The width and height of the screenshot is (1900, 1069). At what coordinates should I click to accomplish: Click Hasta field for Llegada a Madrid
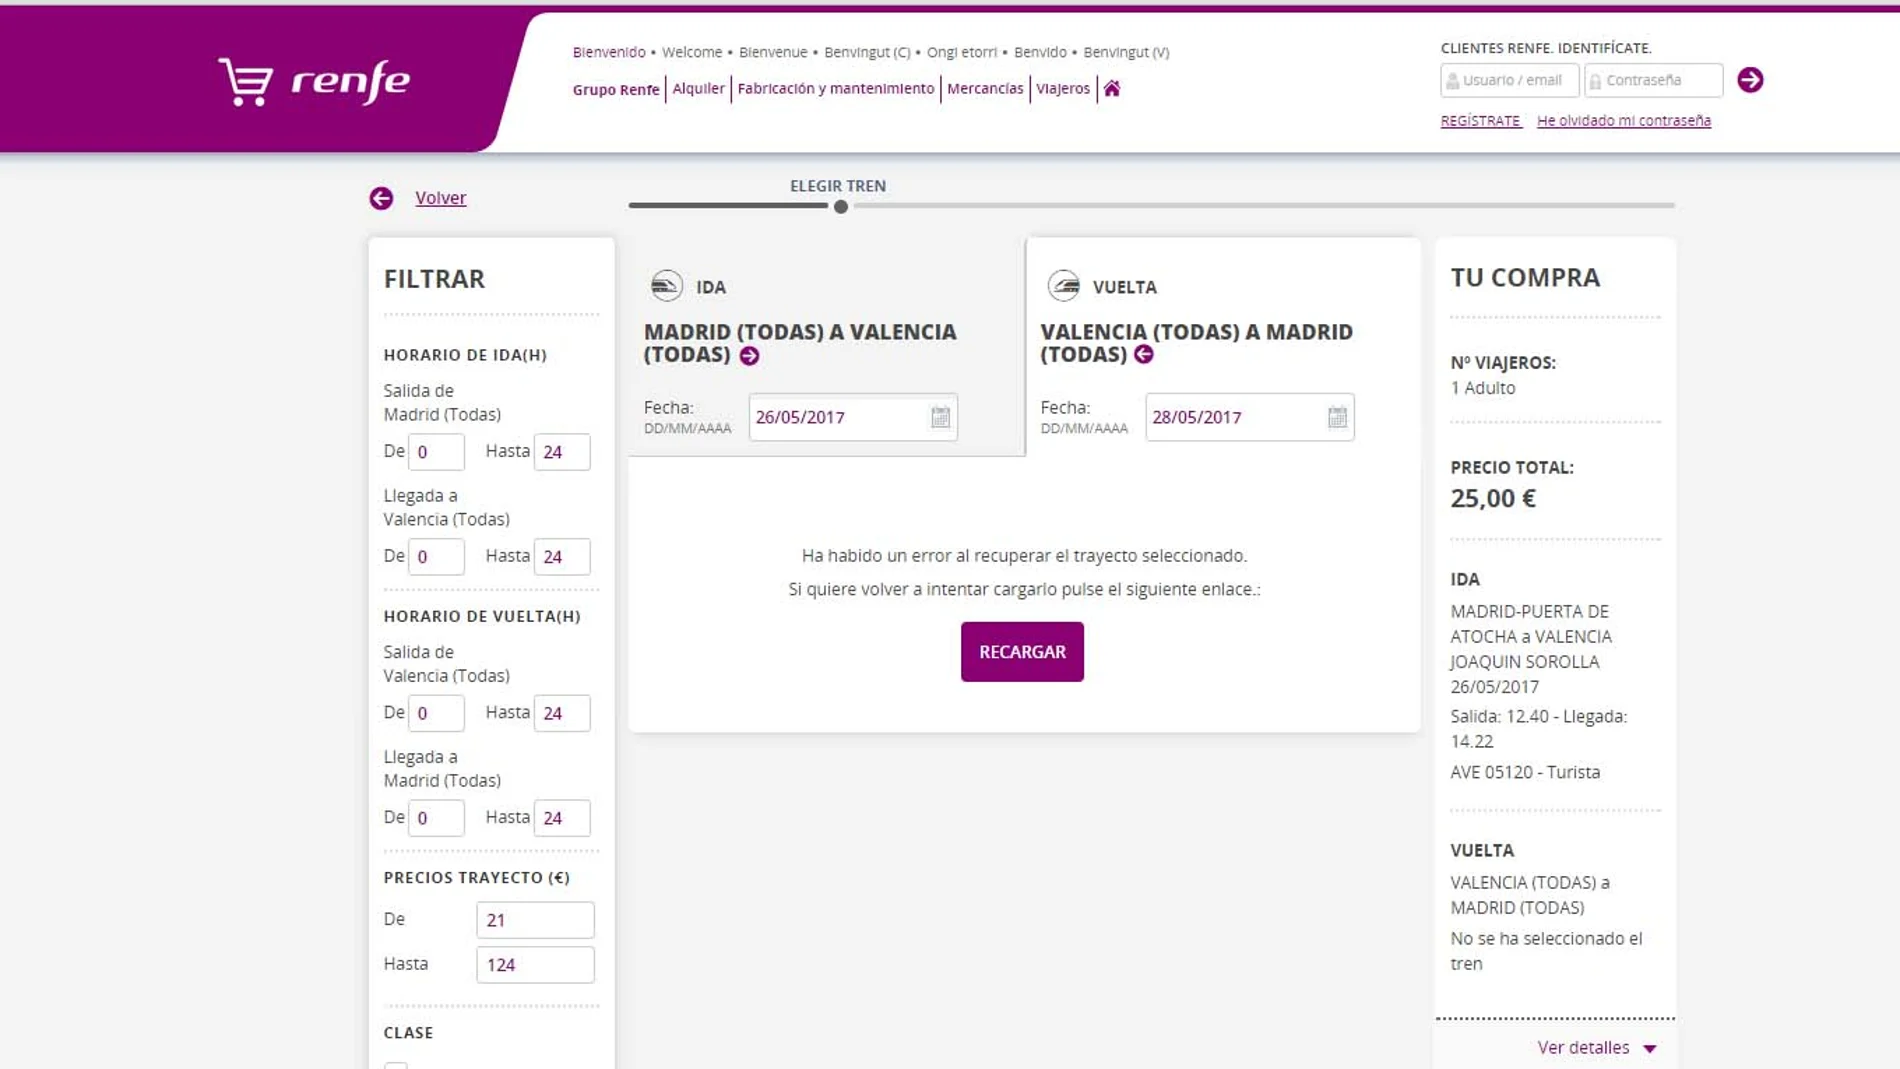click(x=562, y=818)
